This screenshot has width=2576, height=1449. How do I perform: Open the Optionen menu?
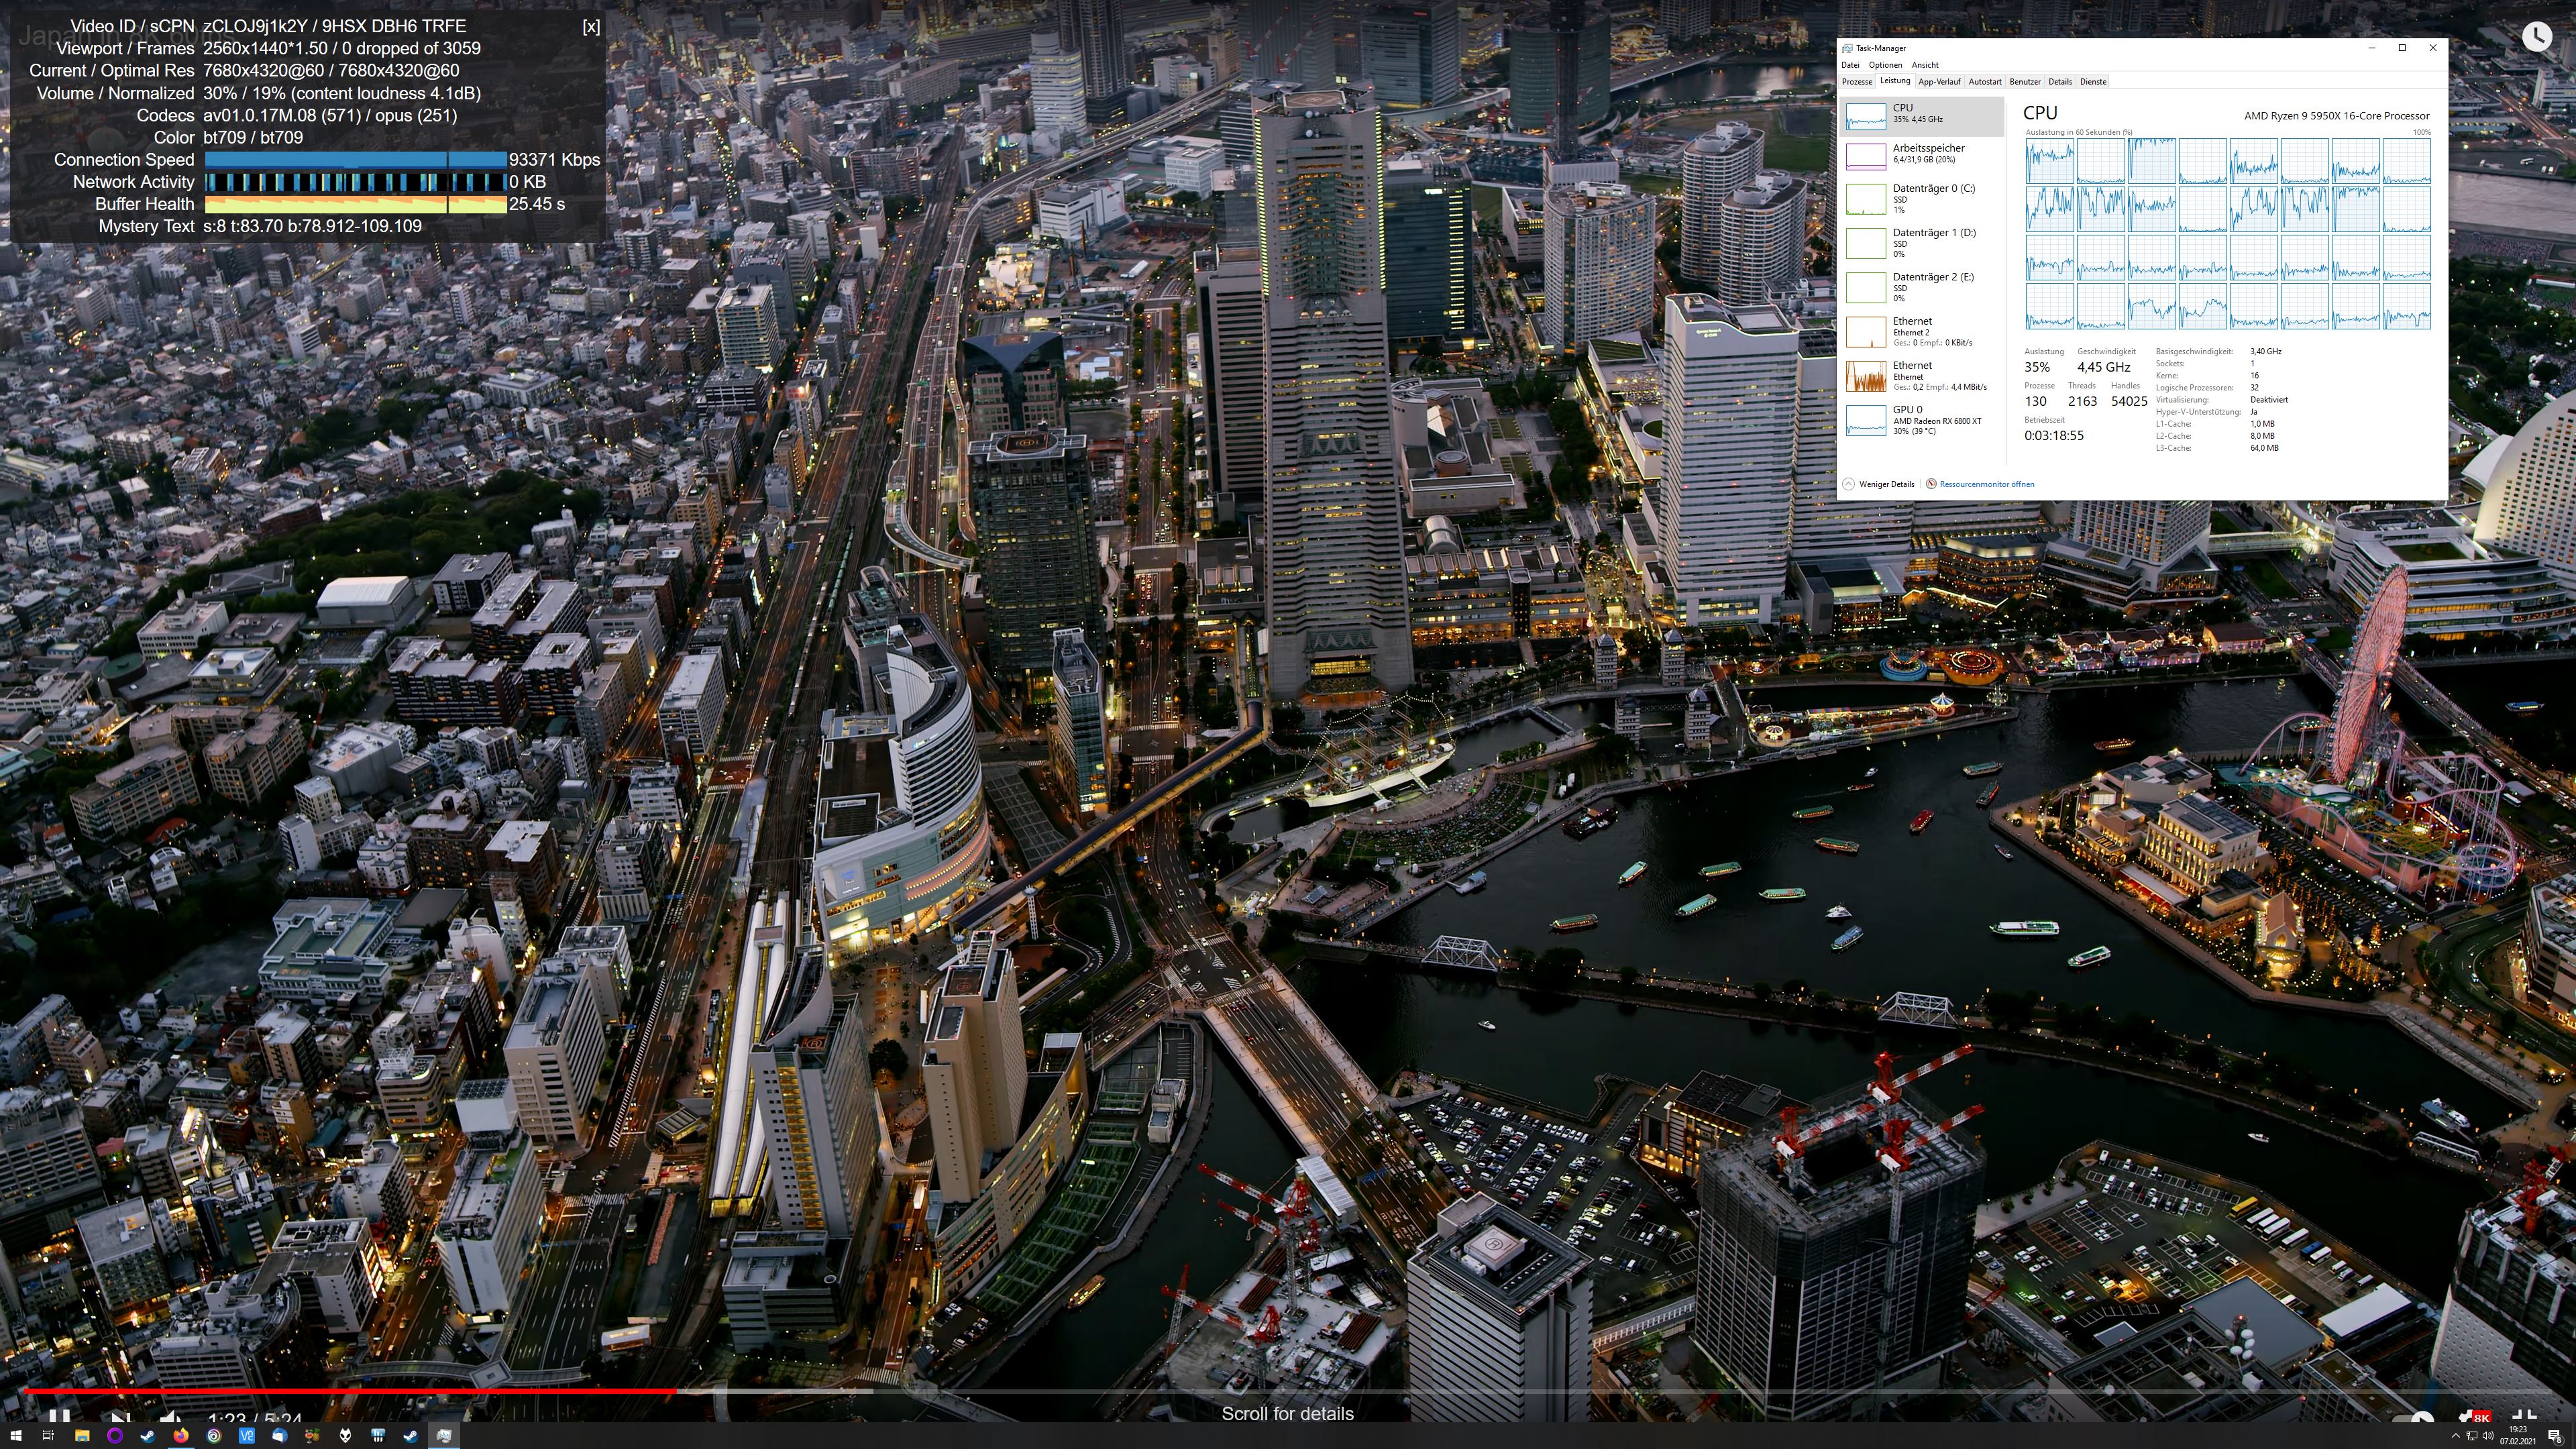pos(1885,65)
